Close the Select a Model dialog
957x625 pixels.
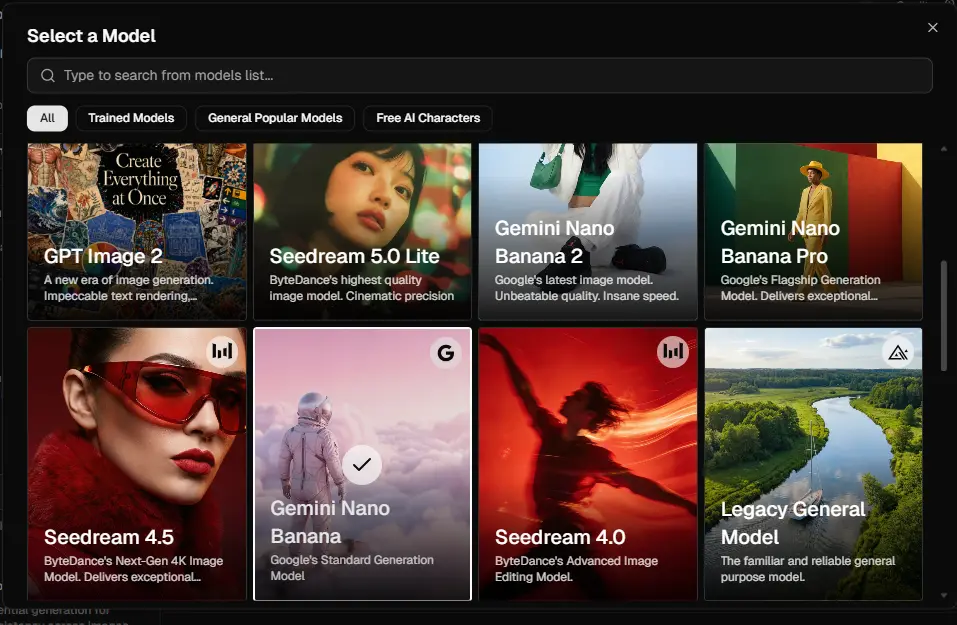(x=933, y=27)
